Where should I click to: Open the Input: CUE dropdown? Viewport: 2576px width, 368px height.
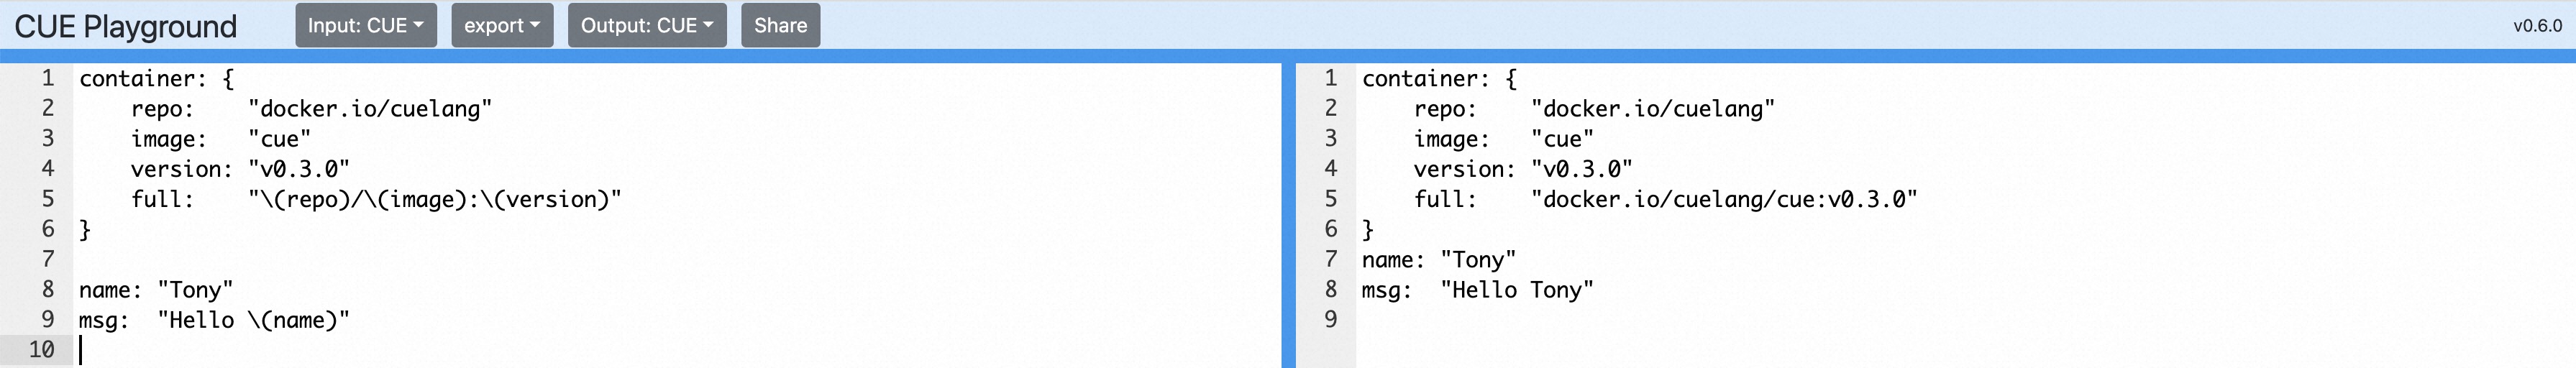coord(365,25)
